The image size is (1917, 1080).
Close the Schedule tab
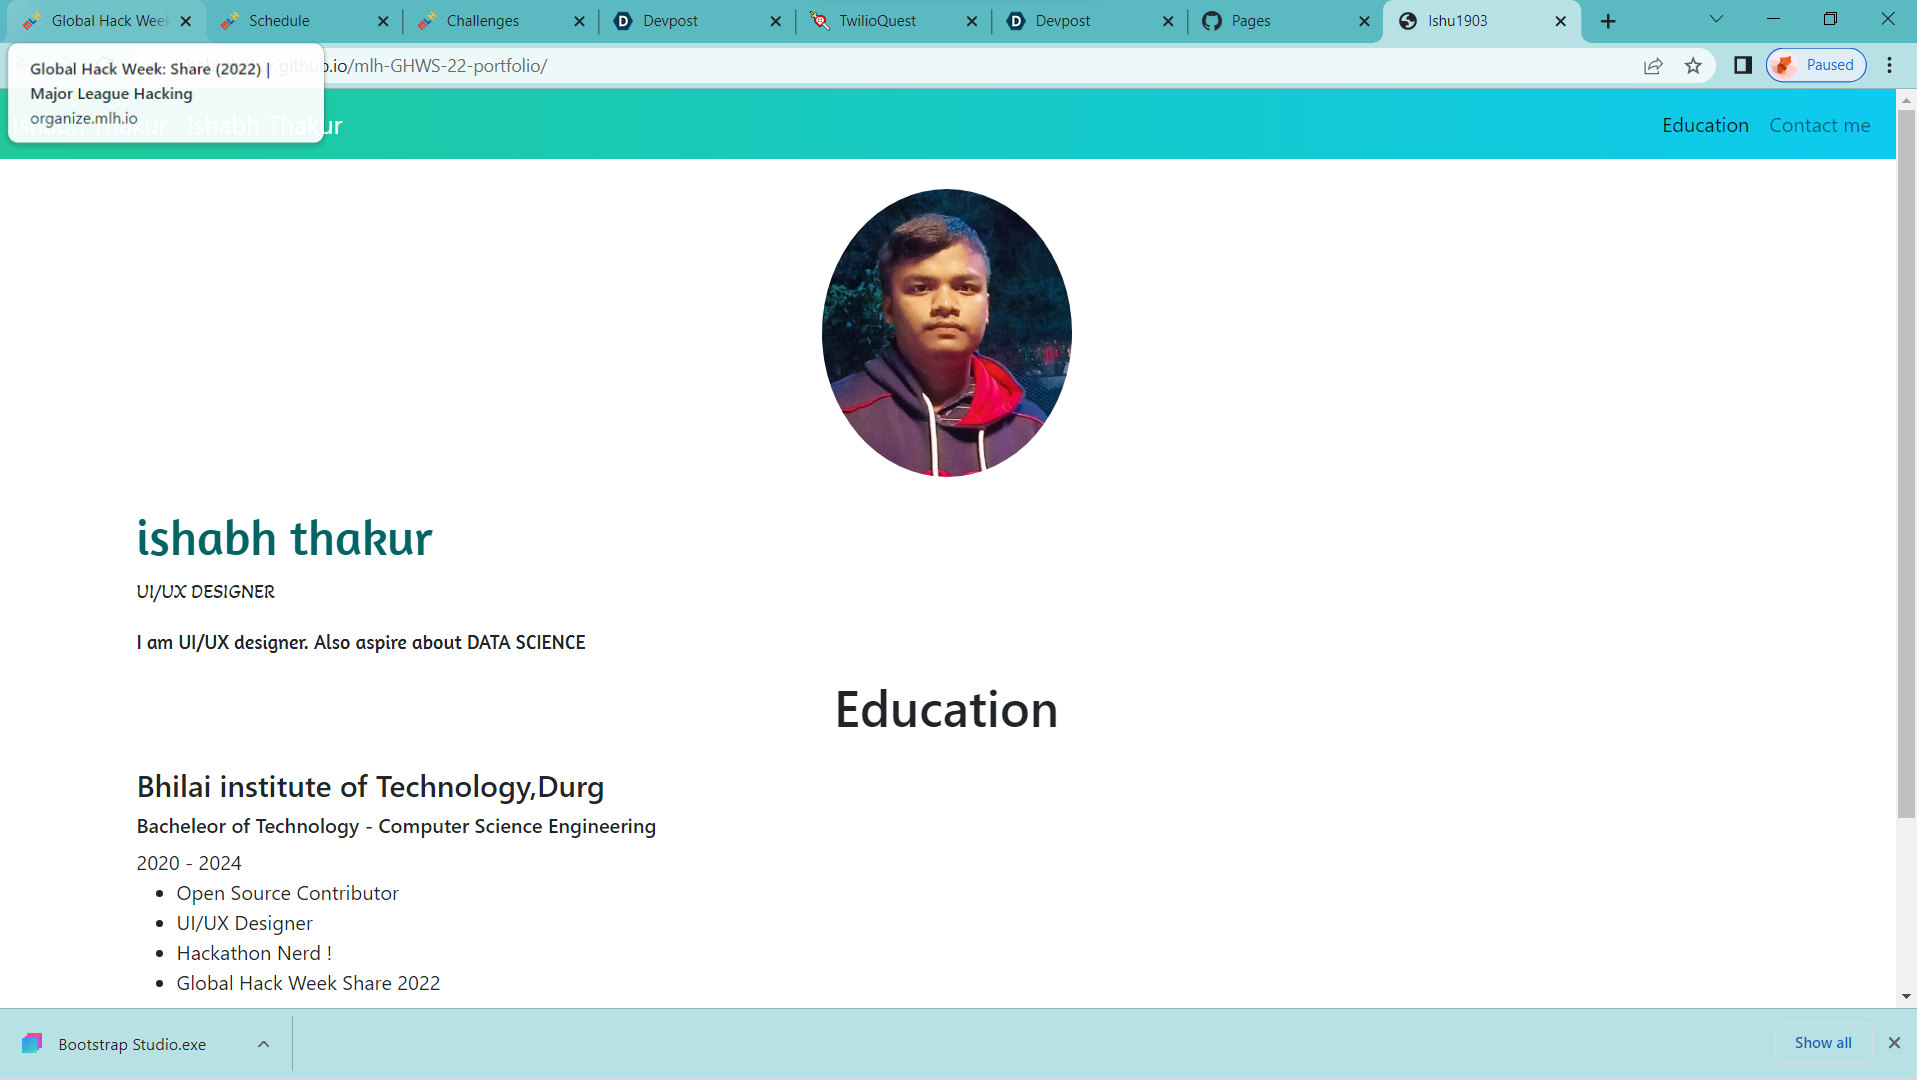383,21
